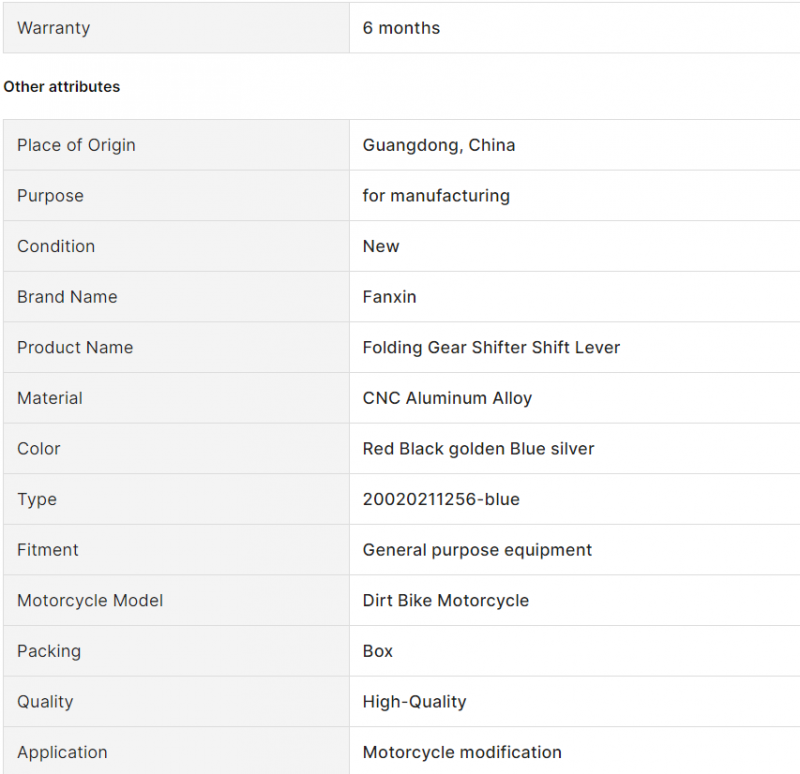Click the Product Name label cell
800x774 pixels.
point(176,347)
